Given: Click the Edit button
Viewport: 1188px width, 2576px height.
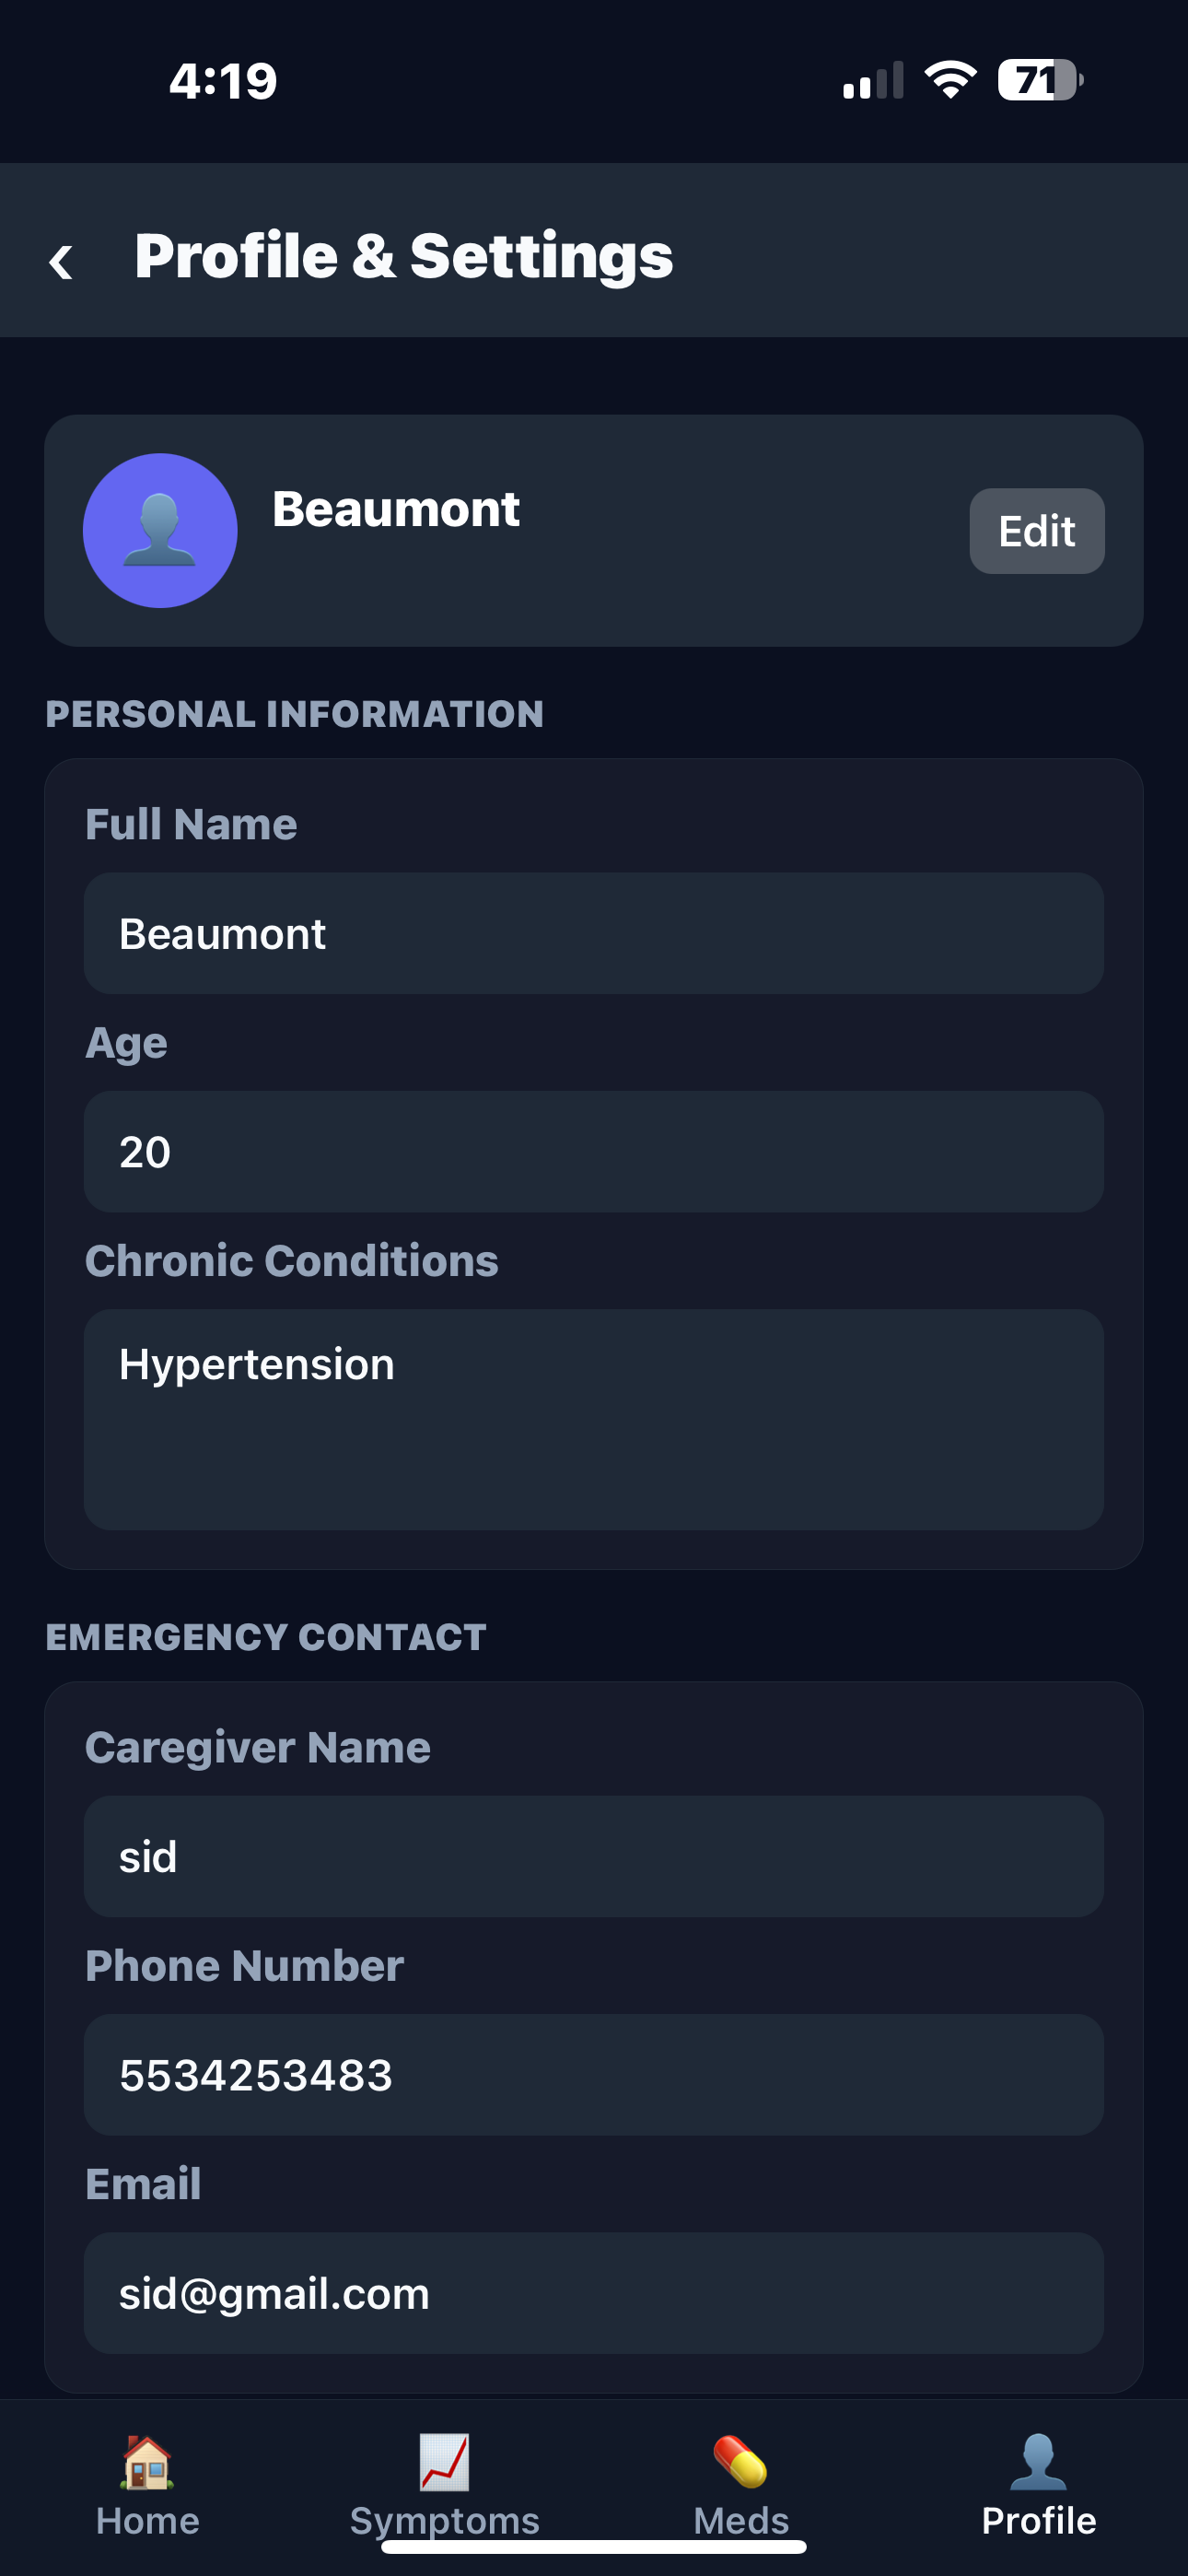Looking at the screenshot, I should click(x=1037, y=531).
